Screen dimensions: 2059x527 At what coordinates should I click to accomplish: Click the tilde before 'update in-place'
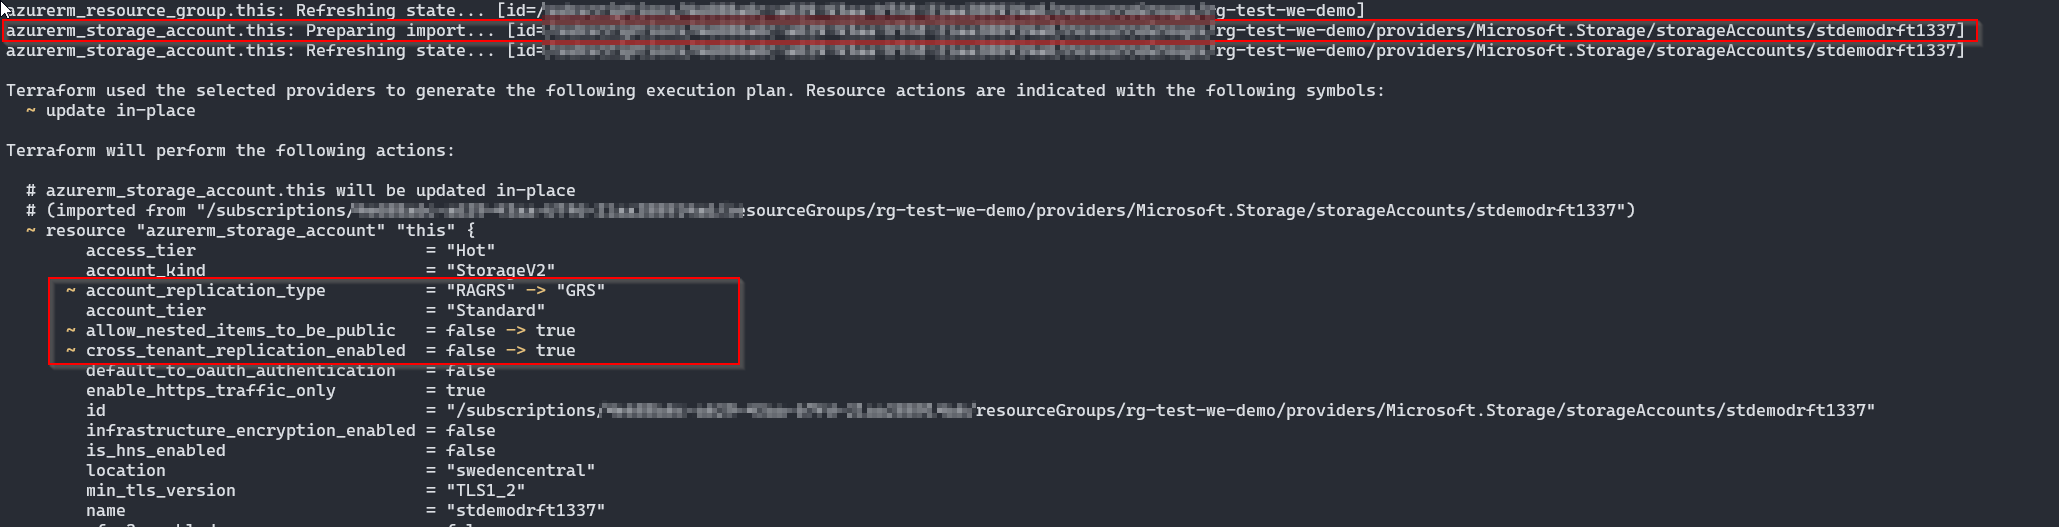click(31, 111)
